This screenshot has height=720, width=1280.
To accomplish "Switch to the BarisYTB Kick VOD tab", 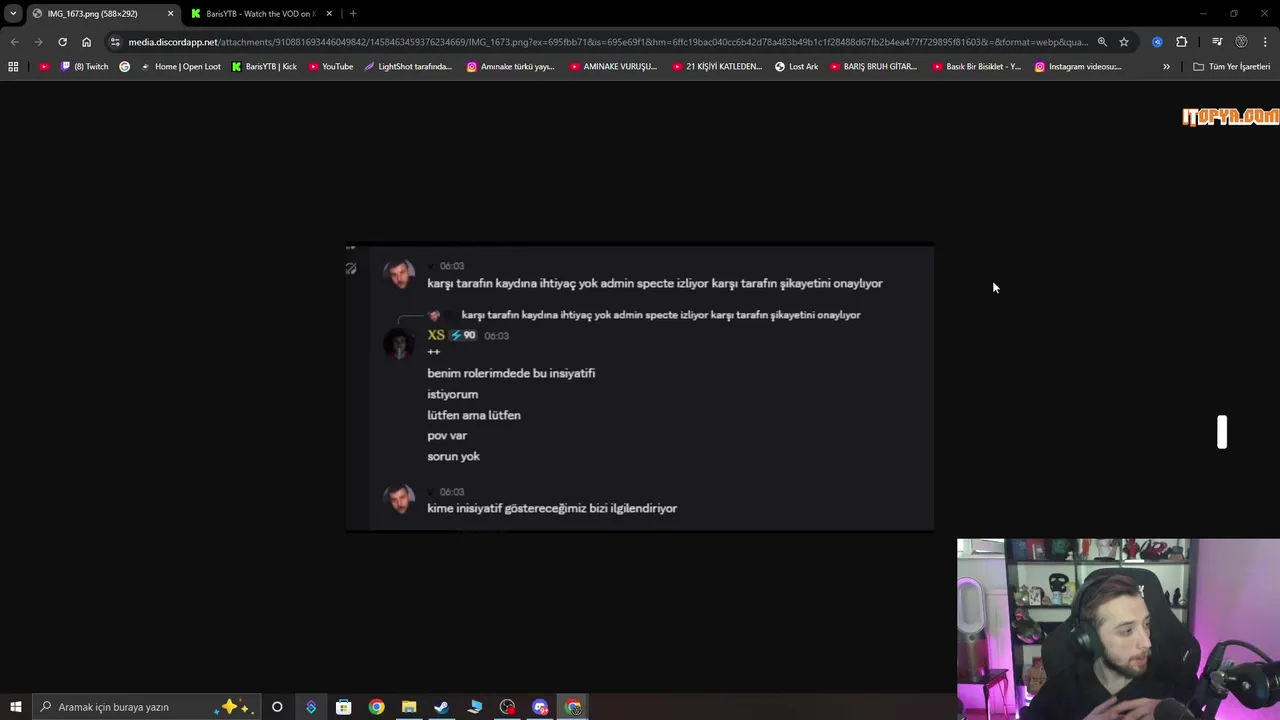I will (x=260, y=13).
